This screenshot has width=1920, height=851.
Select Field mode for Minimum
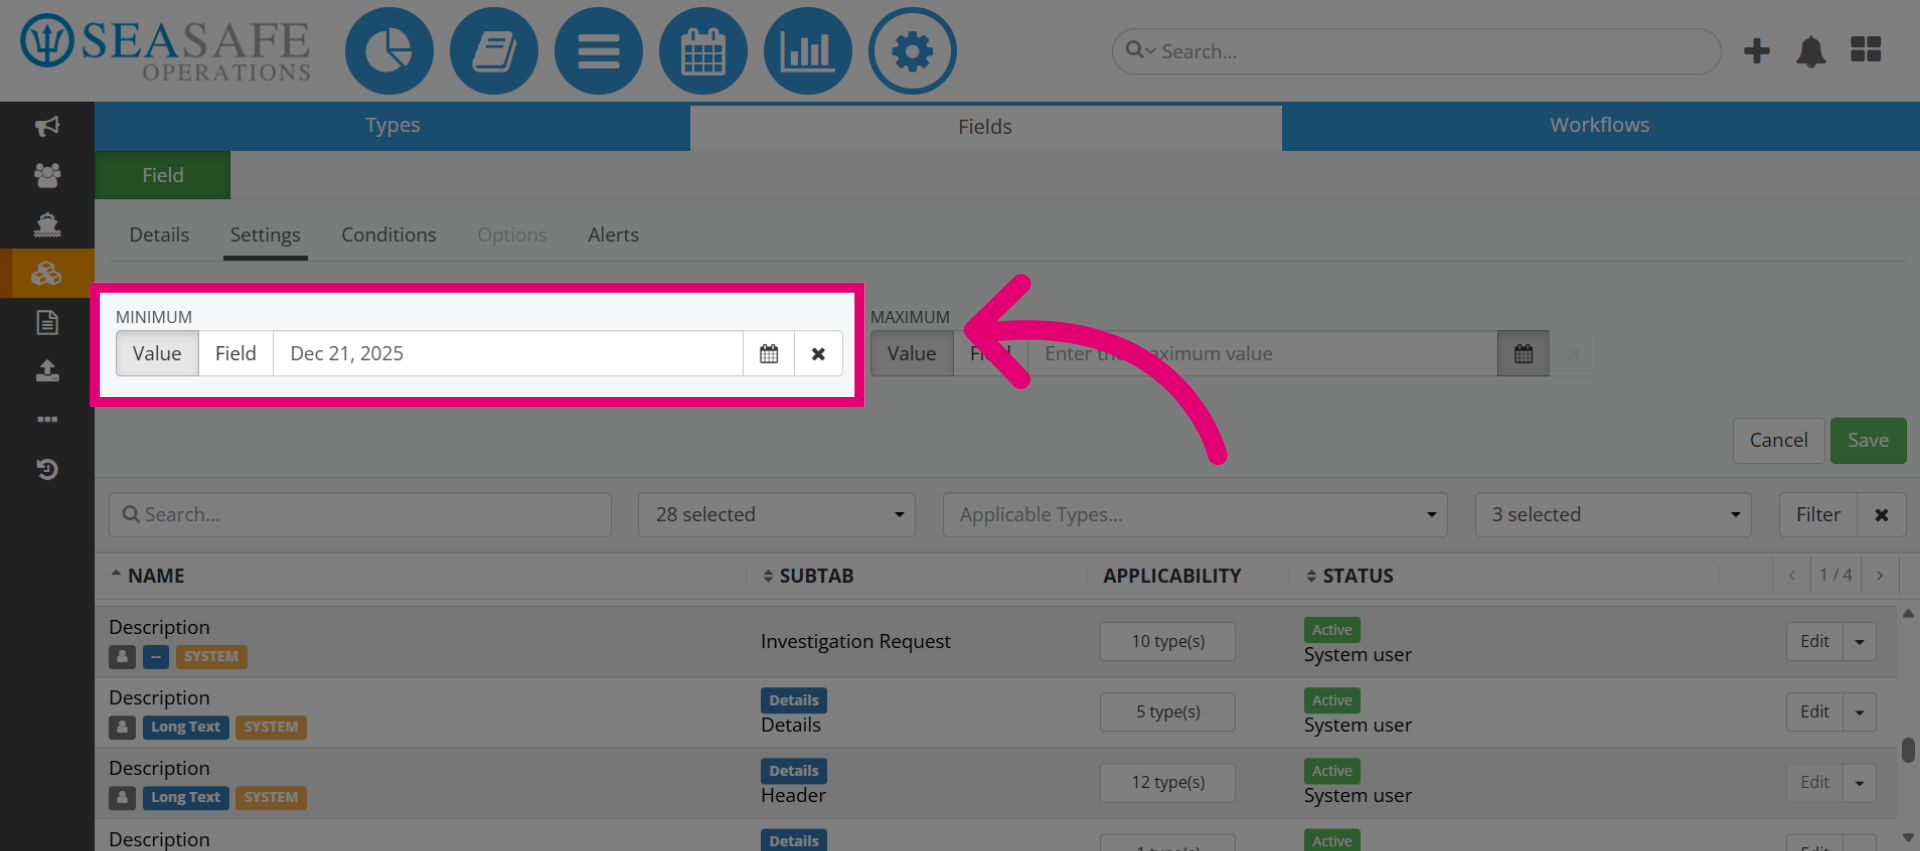point(236,354)
